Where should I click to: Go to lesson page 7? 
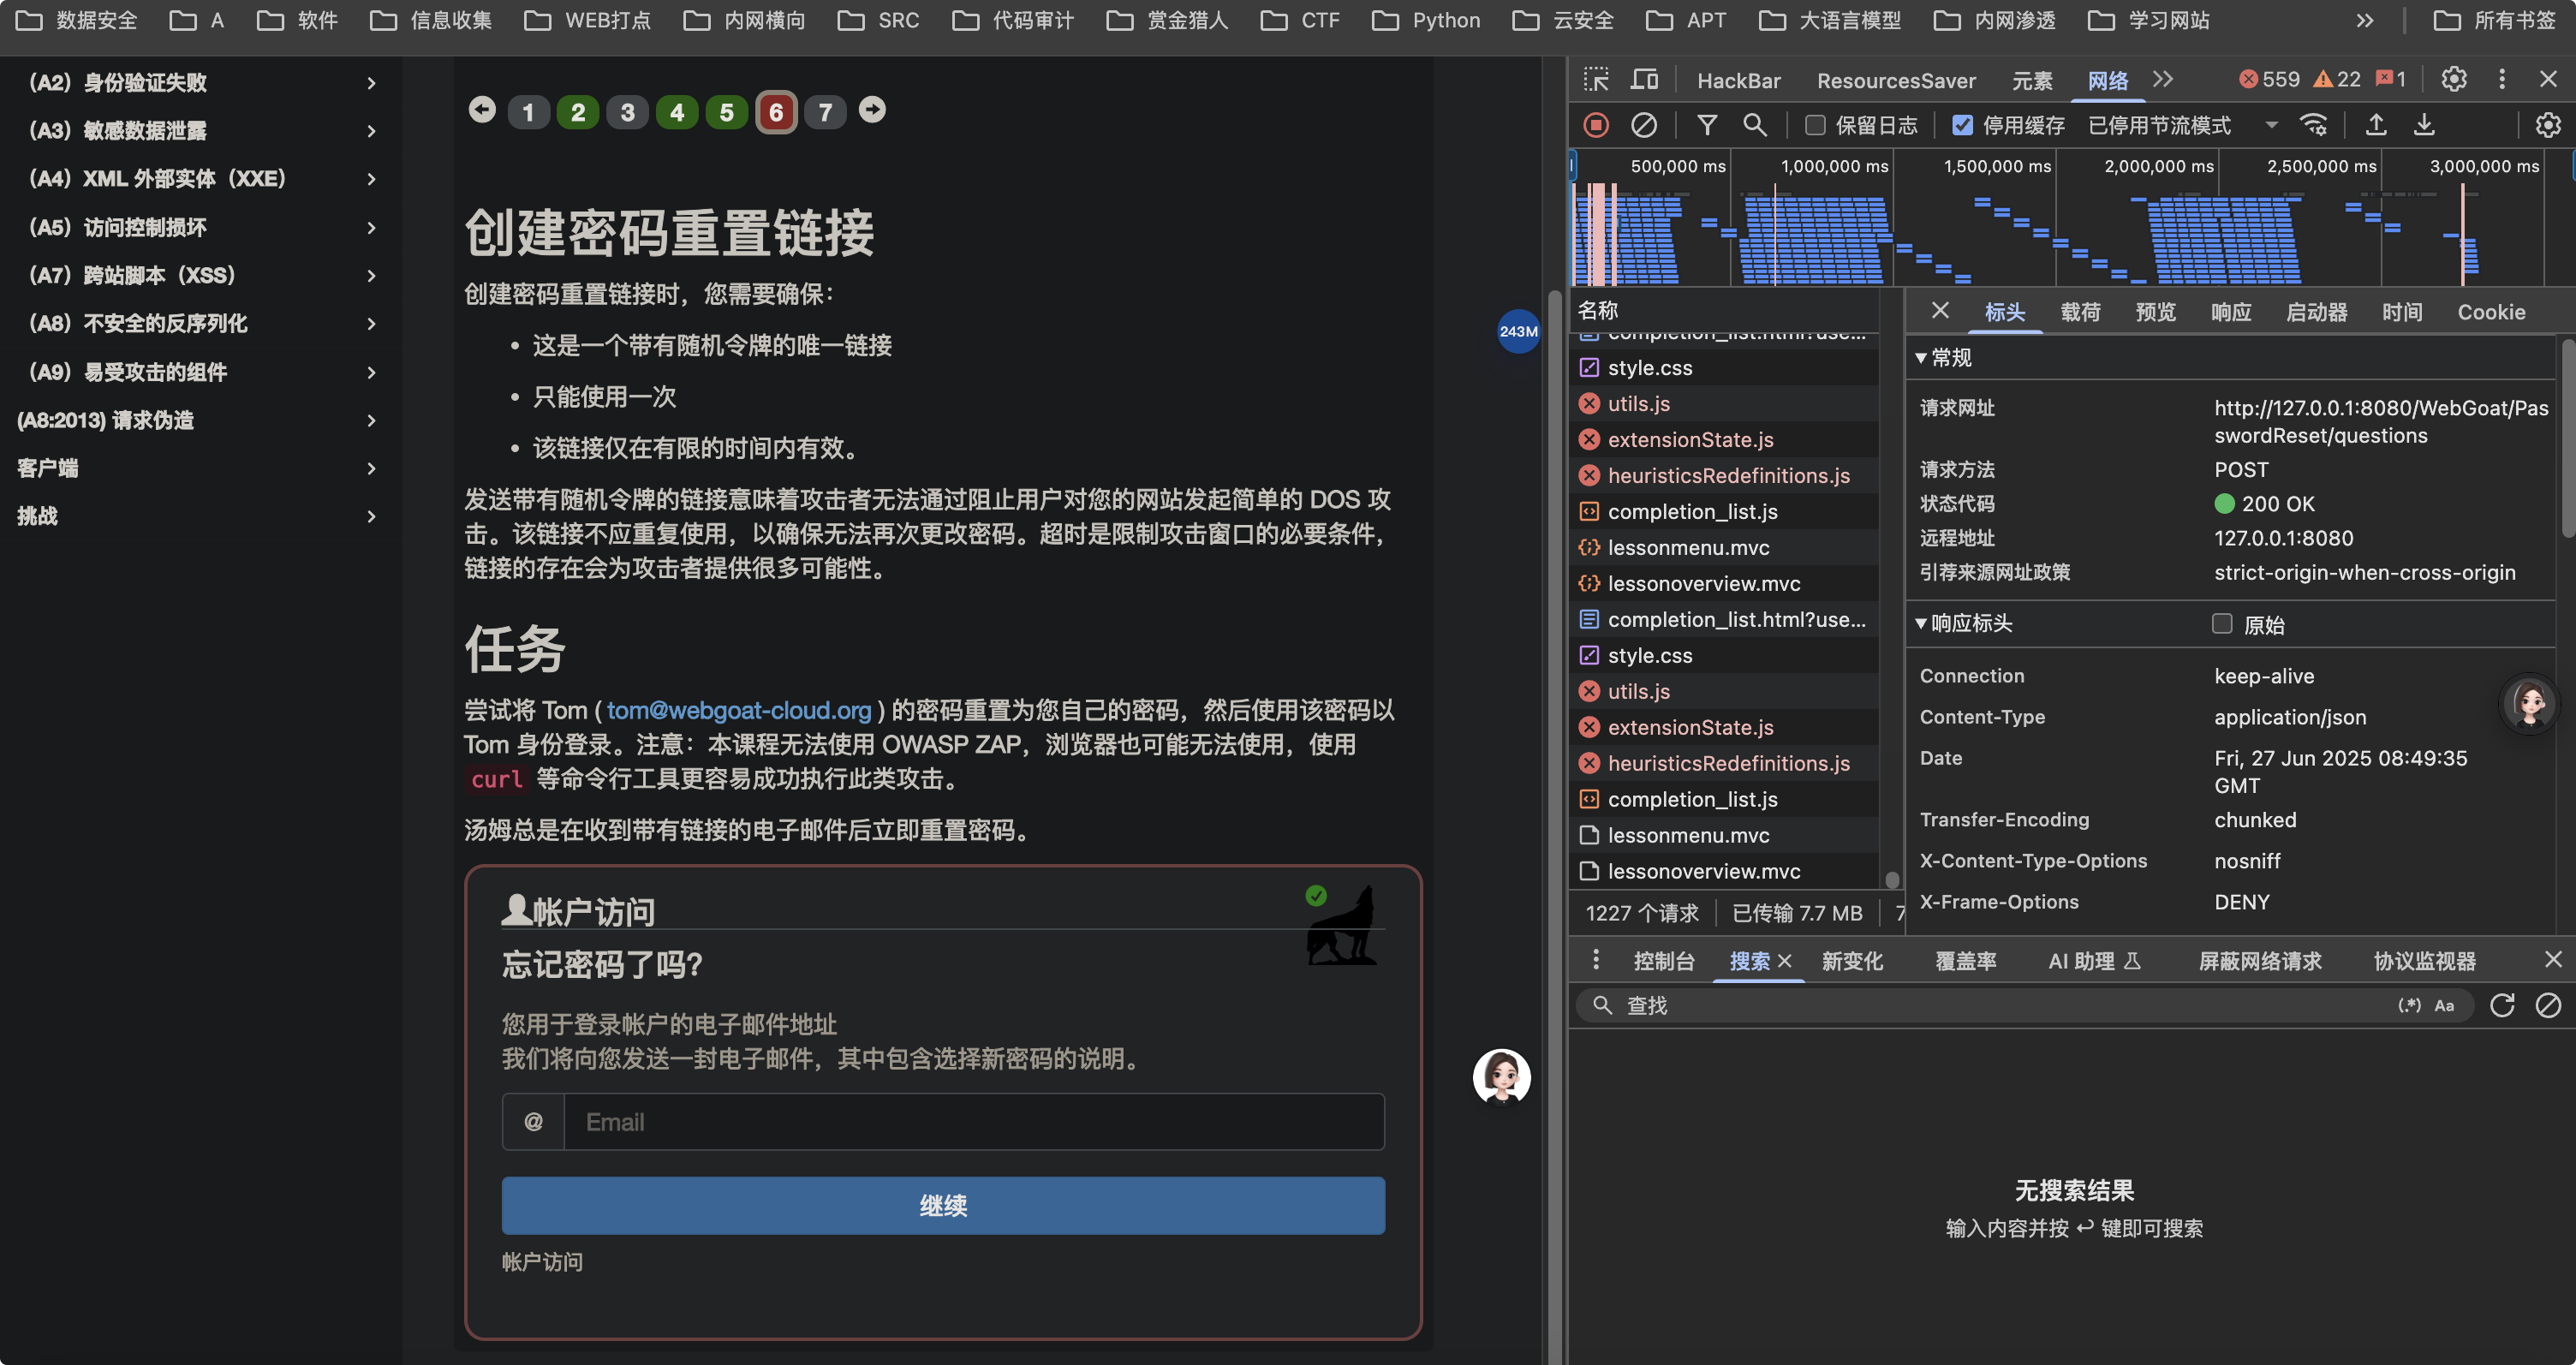826,112
